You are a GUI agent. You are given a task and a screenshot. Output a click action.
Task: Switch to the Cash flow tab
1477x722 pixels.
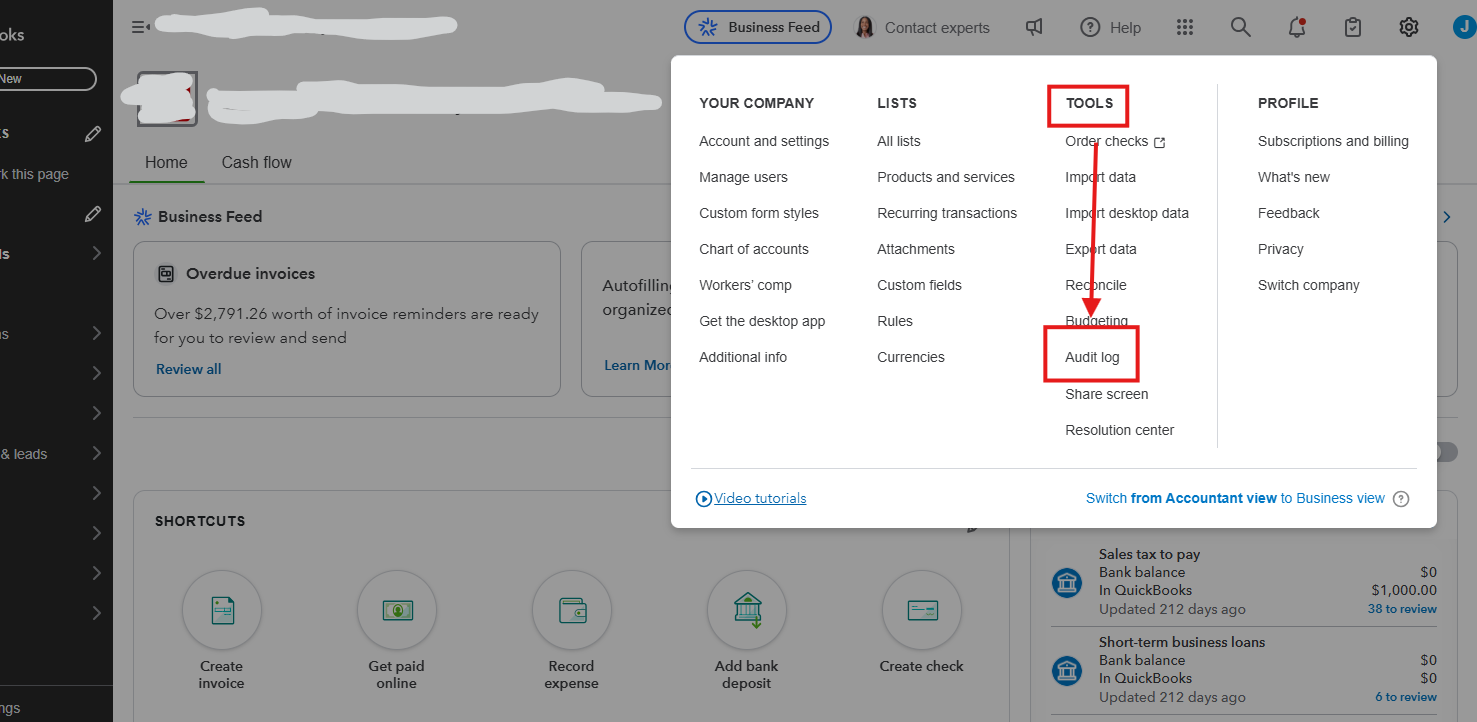(x=256, y=162)
